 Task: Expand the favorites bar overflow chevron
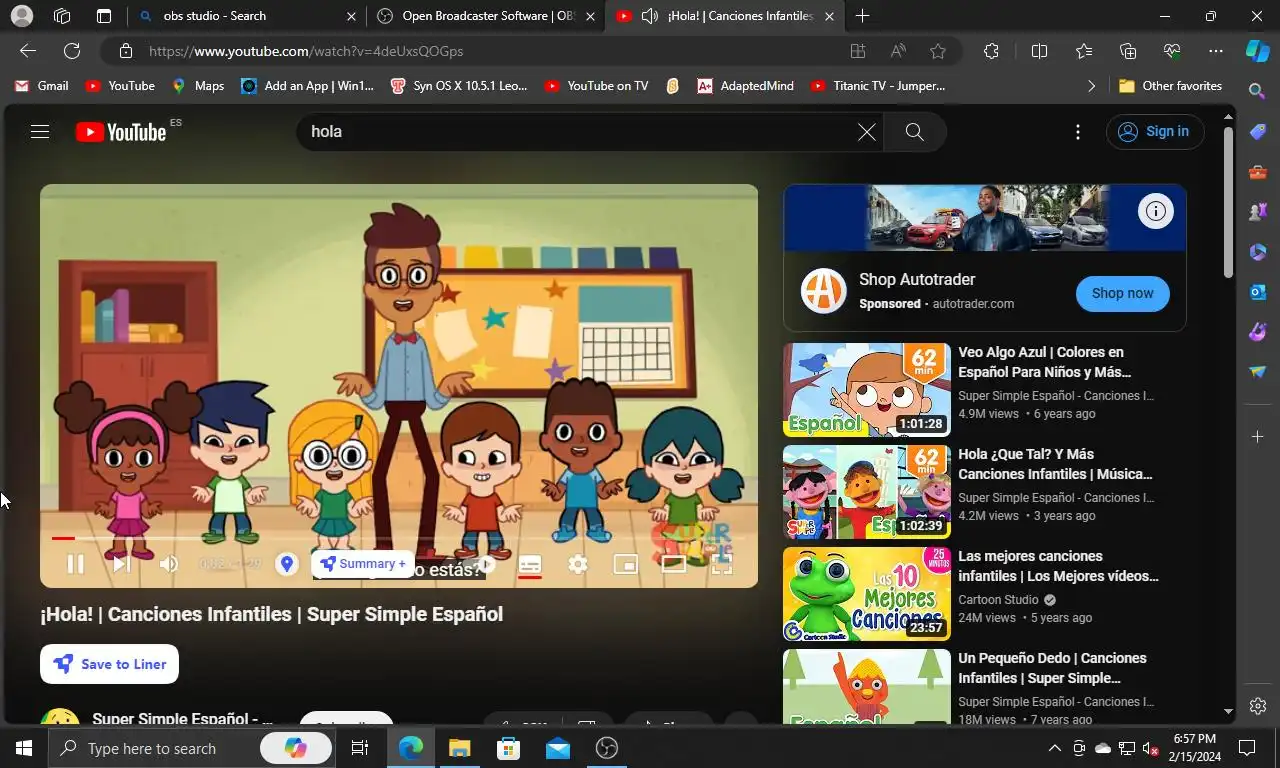coord(1091,86)
